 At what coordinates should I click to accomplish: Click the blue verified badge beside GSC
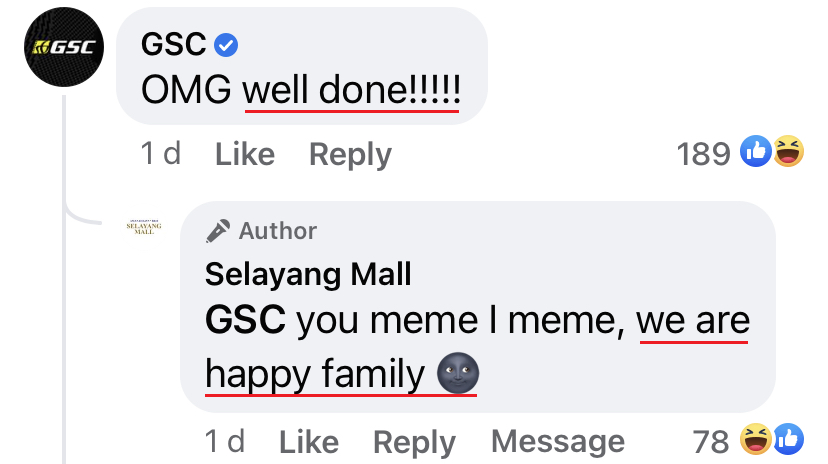tap(226, 46)
